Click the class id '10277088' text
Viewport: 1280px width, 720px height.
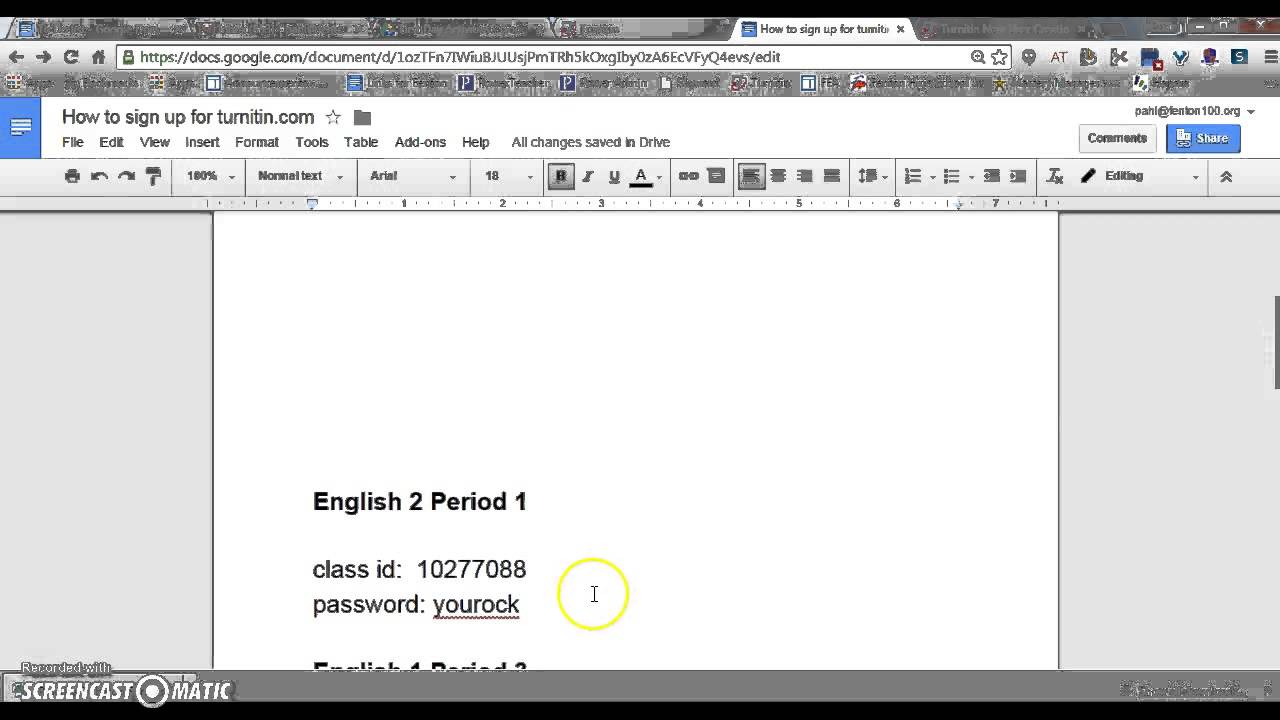[x=471, y=569]
